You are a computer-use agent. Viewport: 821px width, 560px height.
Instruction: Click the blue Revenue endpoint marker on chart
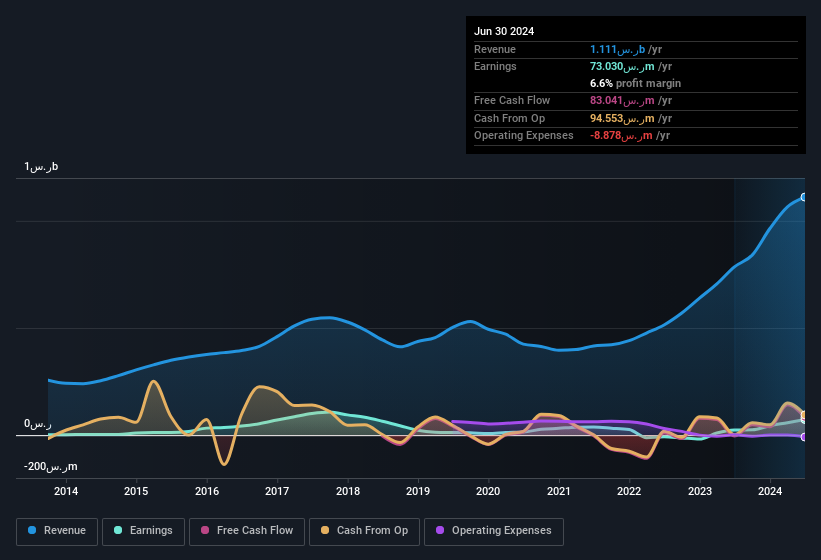[x=803, y=197]
